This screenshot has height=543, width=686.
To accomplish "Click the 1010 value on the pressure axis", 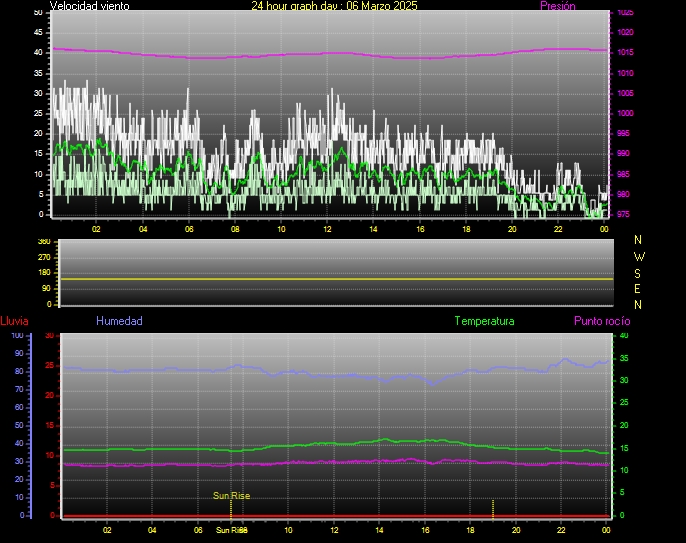I will pyautogui.click(x=625, y=73).
